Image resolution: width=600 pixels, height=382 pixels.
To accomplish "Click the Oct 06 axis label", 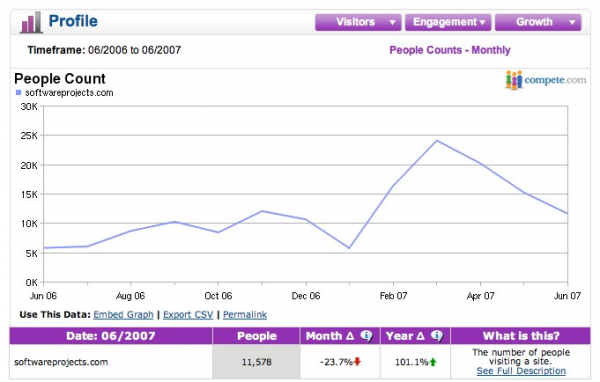I will click(x=218, y=296).
